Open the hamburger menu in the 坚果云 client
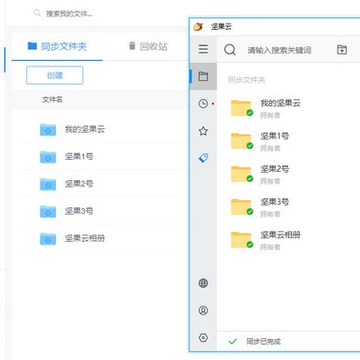Viewport: 360px width, 360px height. coord(203,49)
